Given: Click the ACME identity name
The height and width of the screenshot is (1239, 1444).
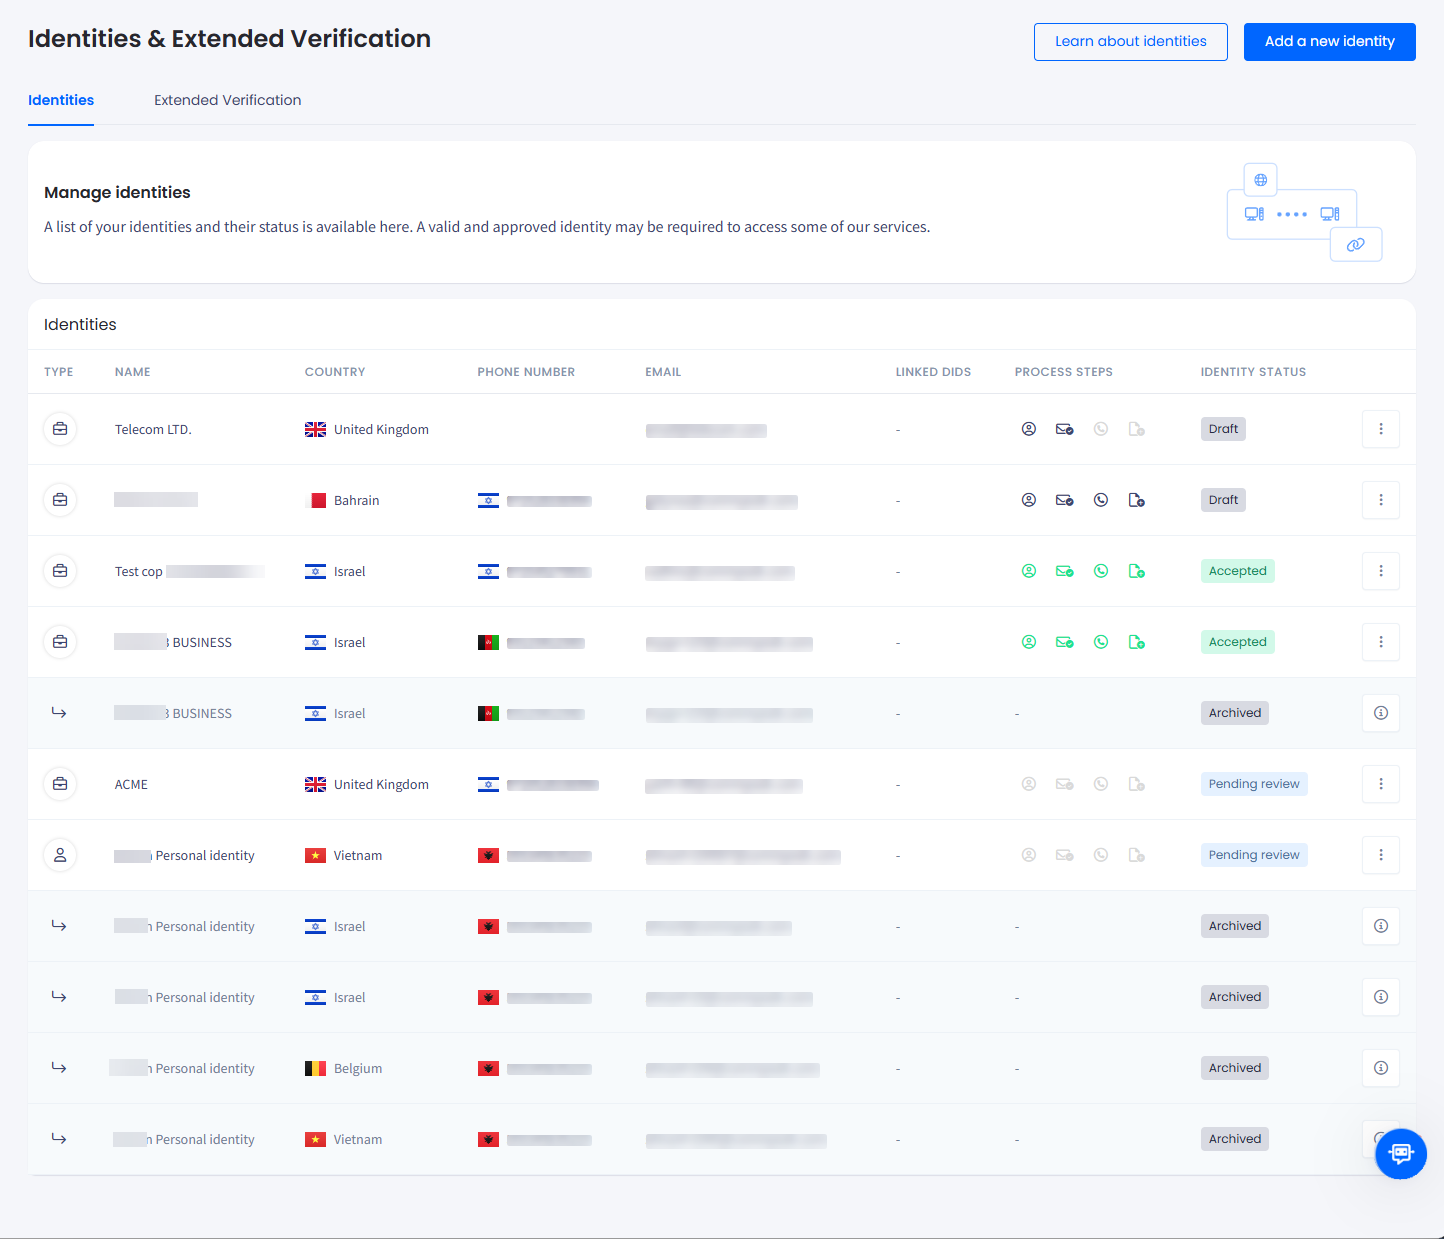Looking at the screenshot, I should click(131, 785).
